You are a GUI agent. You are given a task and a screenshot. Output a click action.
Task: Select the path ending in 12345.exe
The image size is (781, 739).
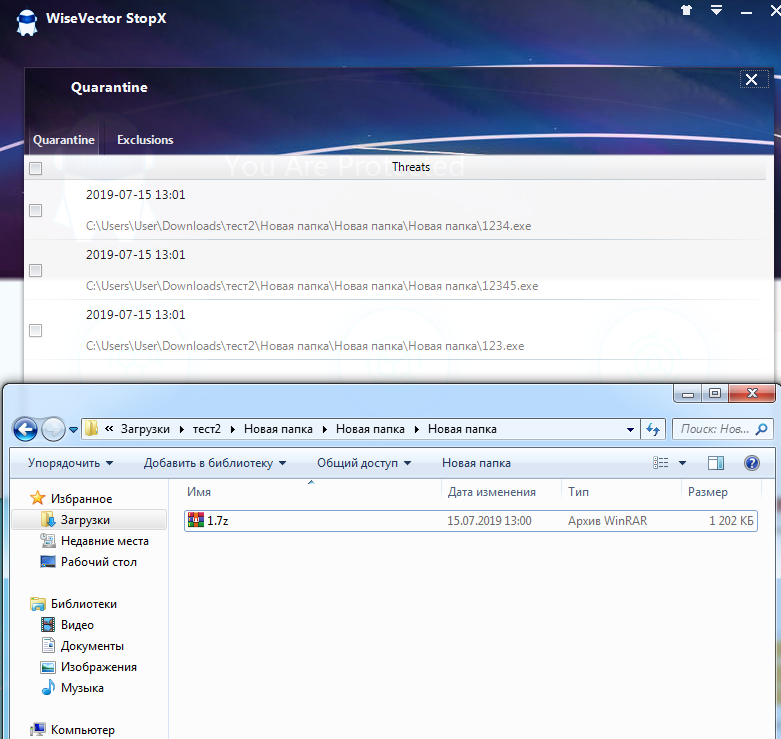[312, 286]
